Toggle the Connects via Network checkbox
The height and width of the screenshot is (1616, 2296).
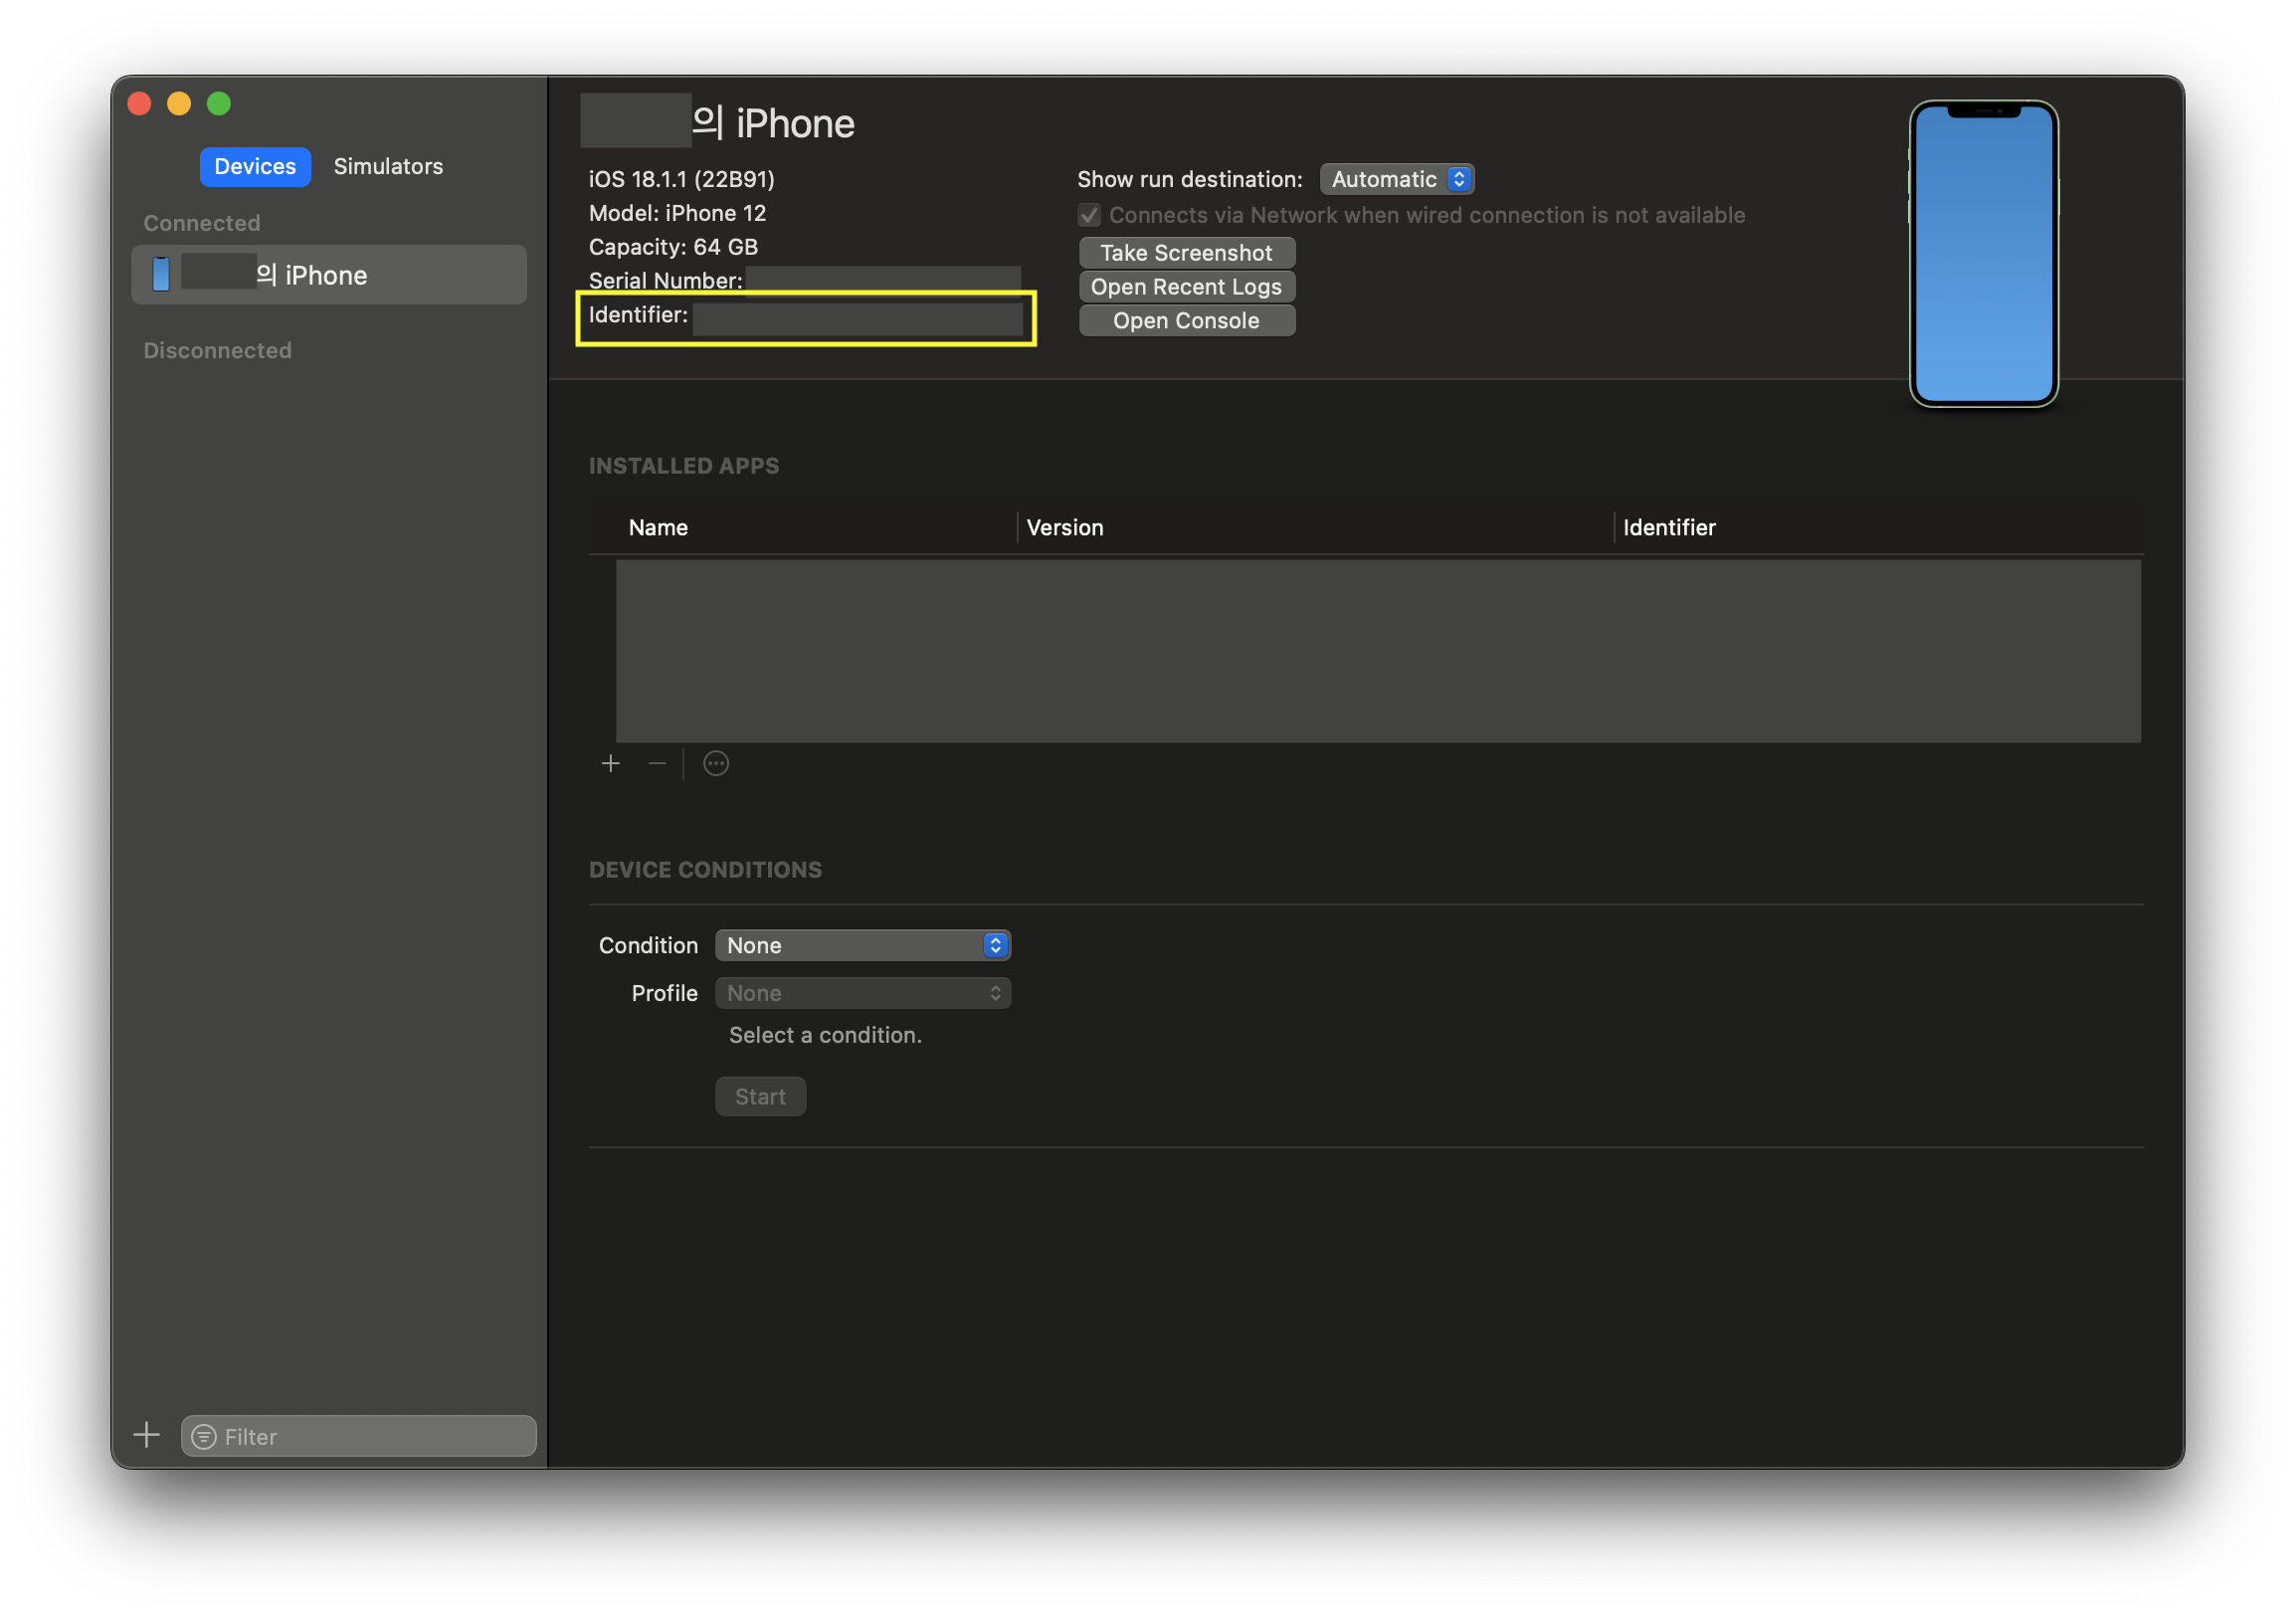click(1089, 216)
